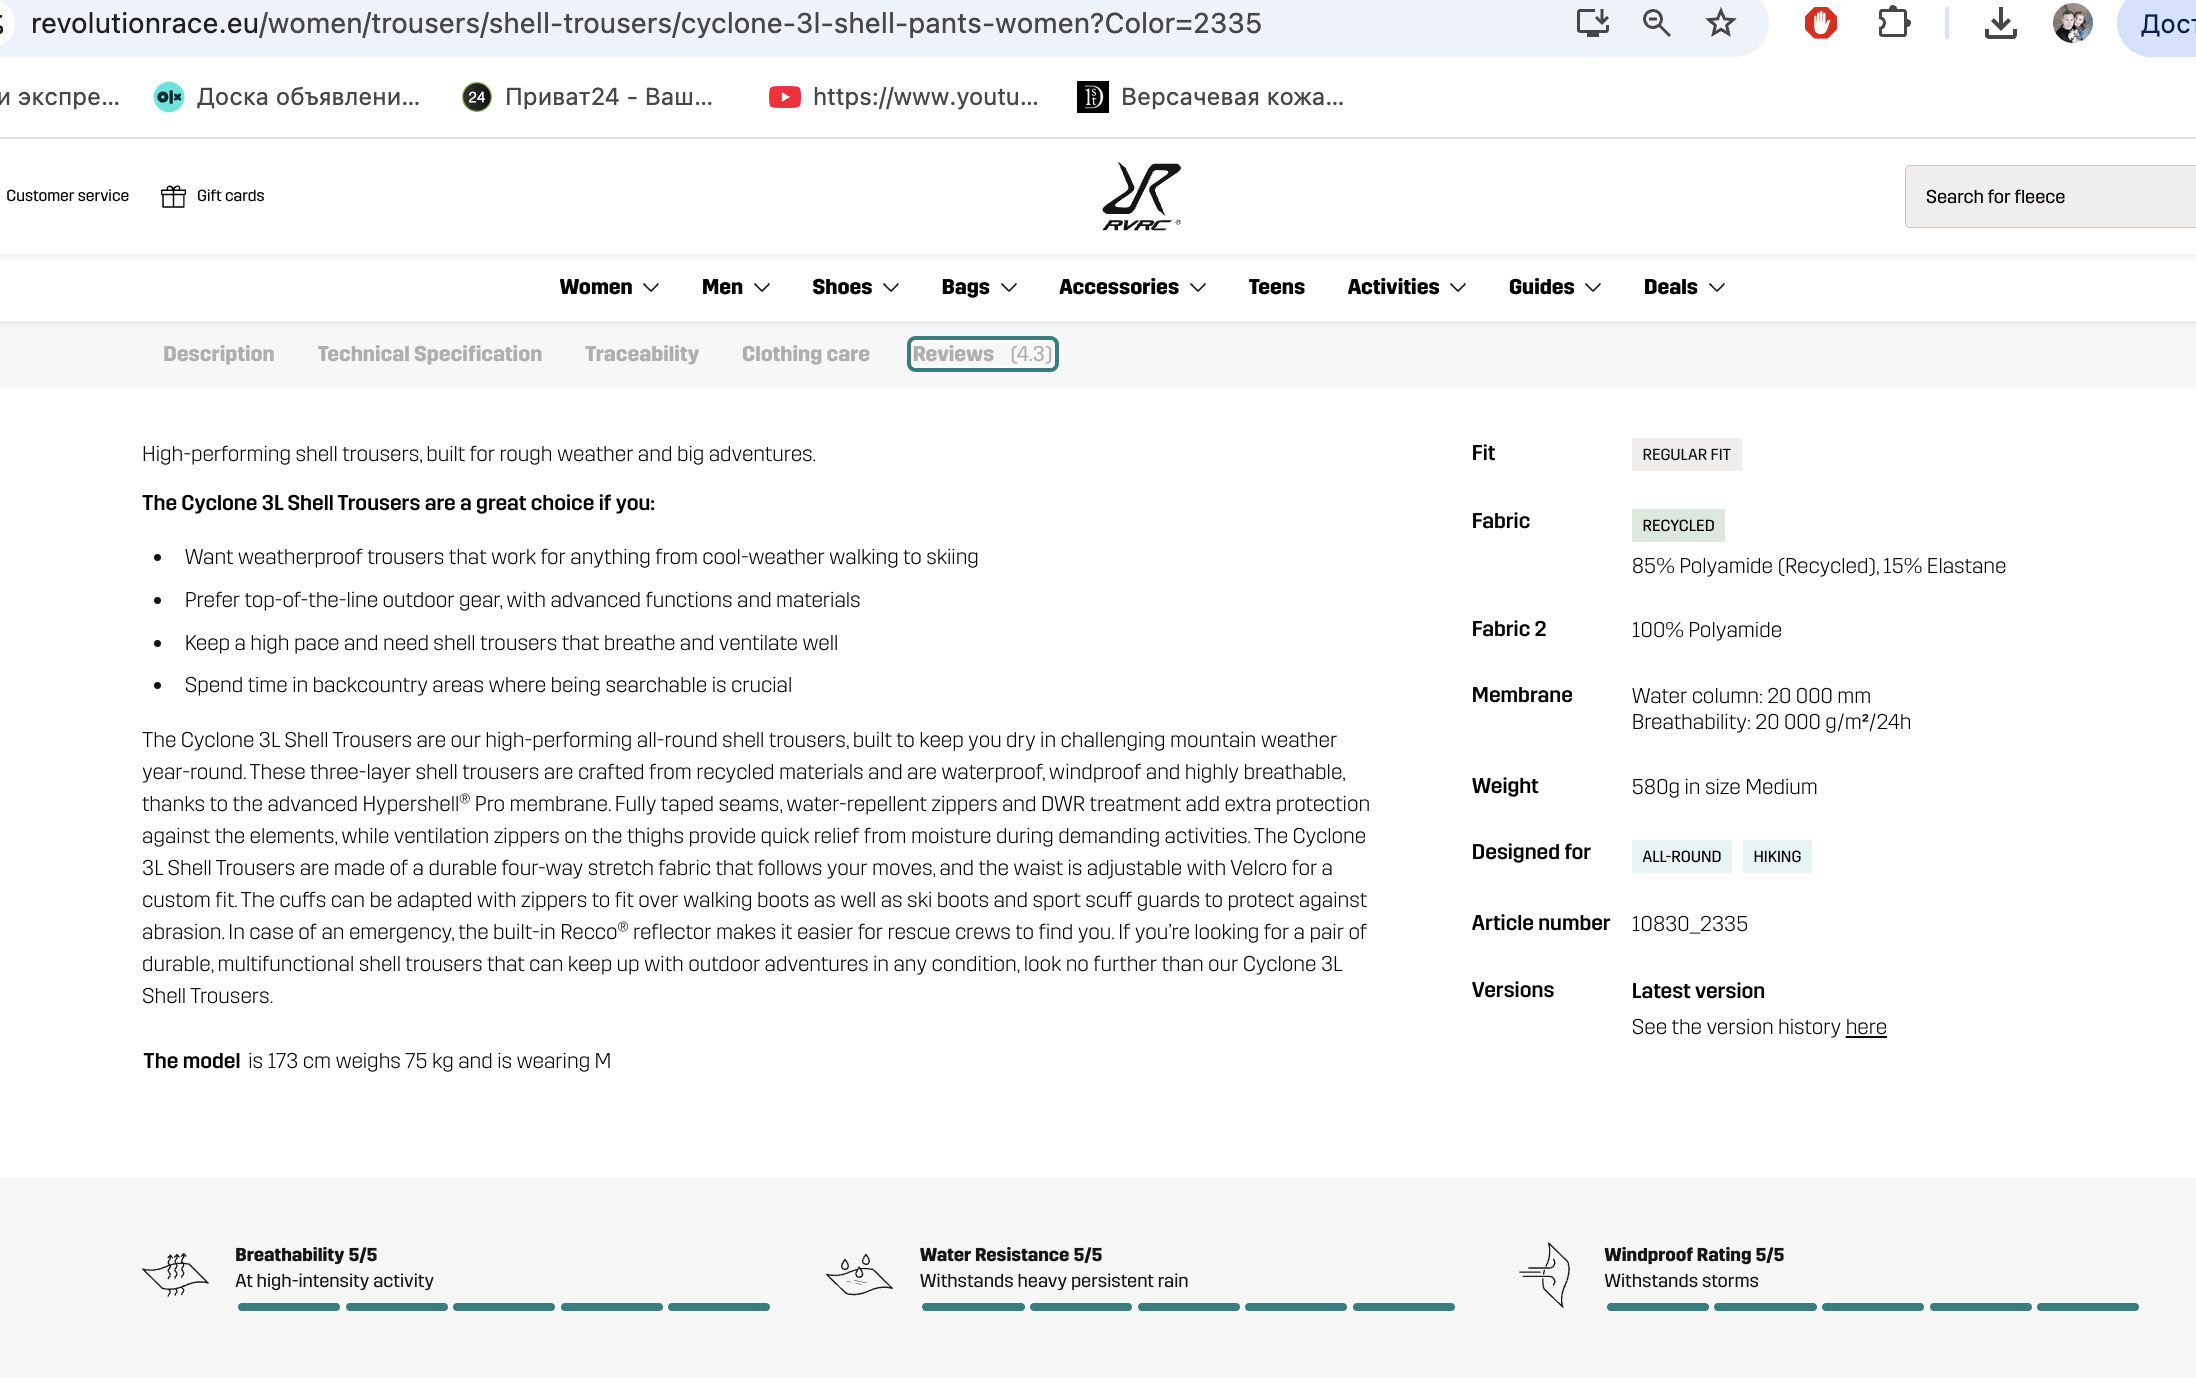2196x1378 pixels.
Task: Open the Chrome profile avatar
Action: tap(2072, 23)
